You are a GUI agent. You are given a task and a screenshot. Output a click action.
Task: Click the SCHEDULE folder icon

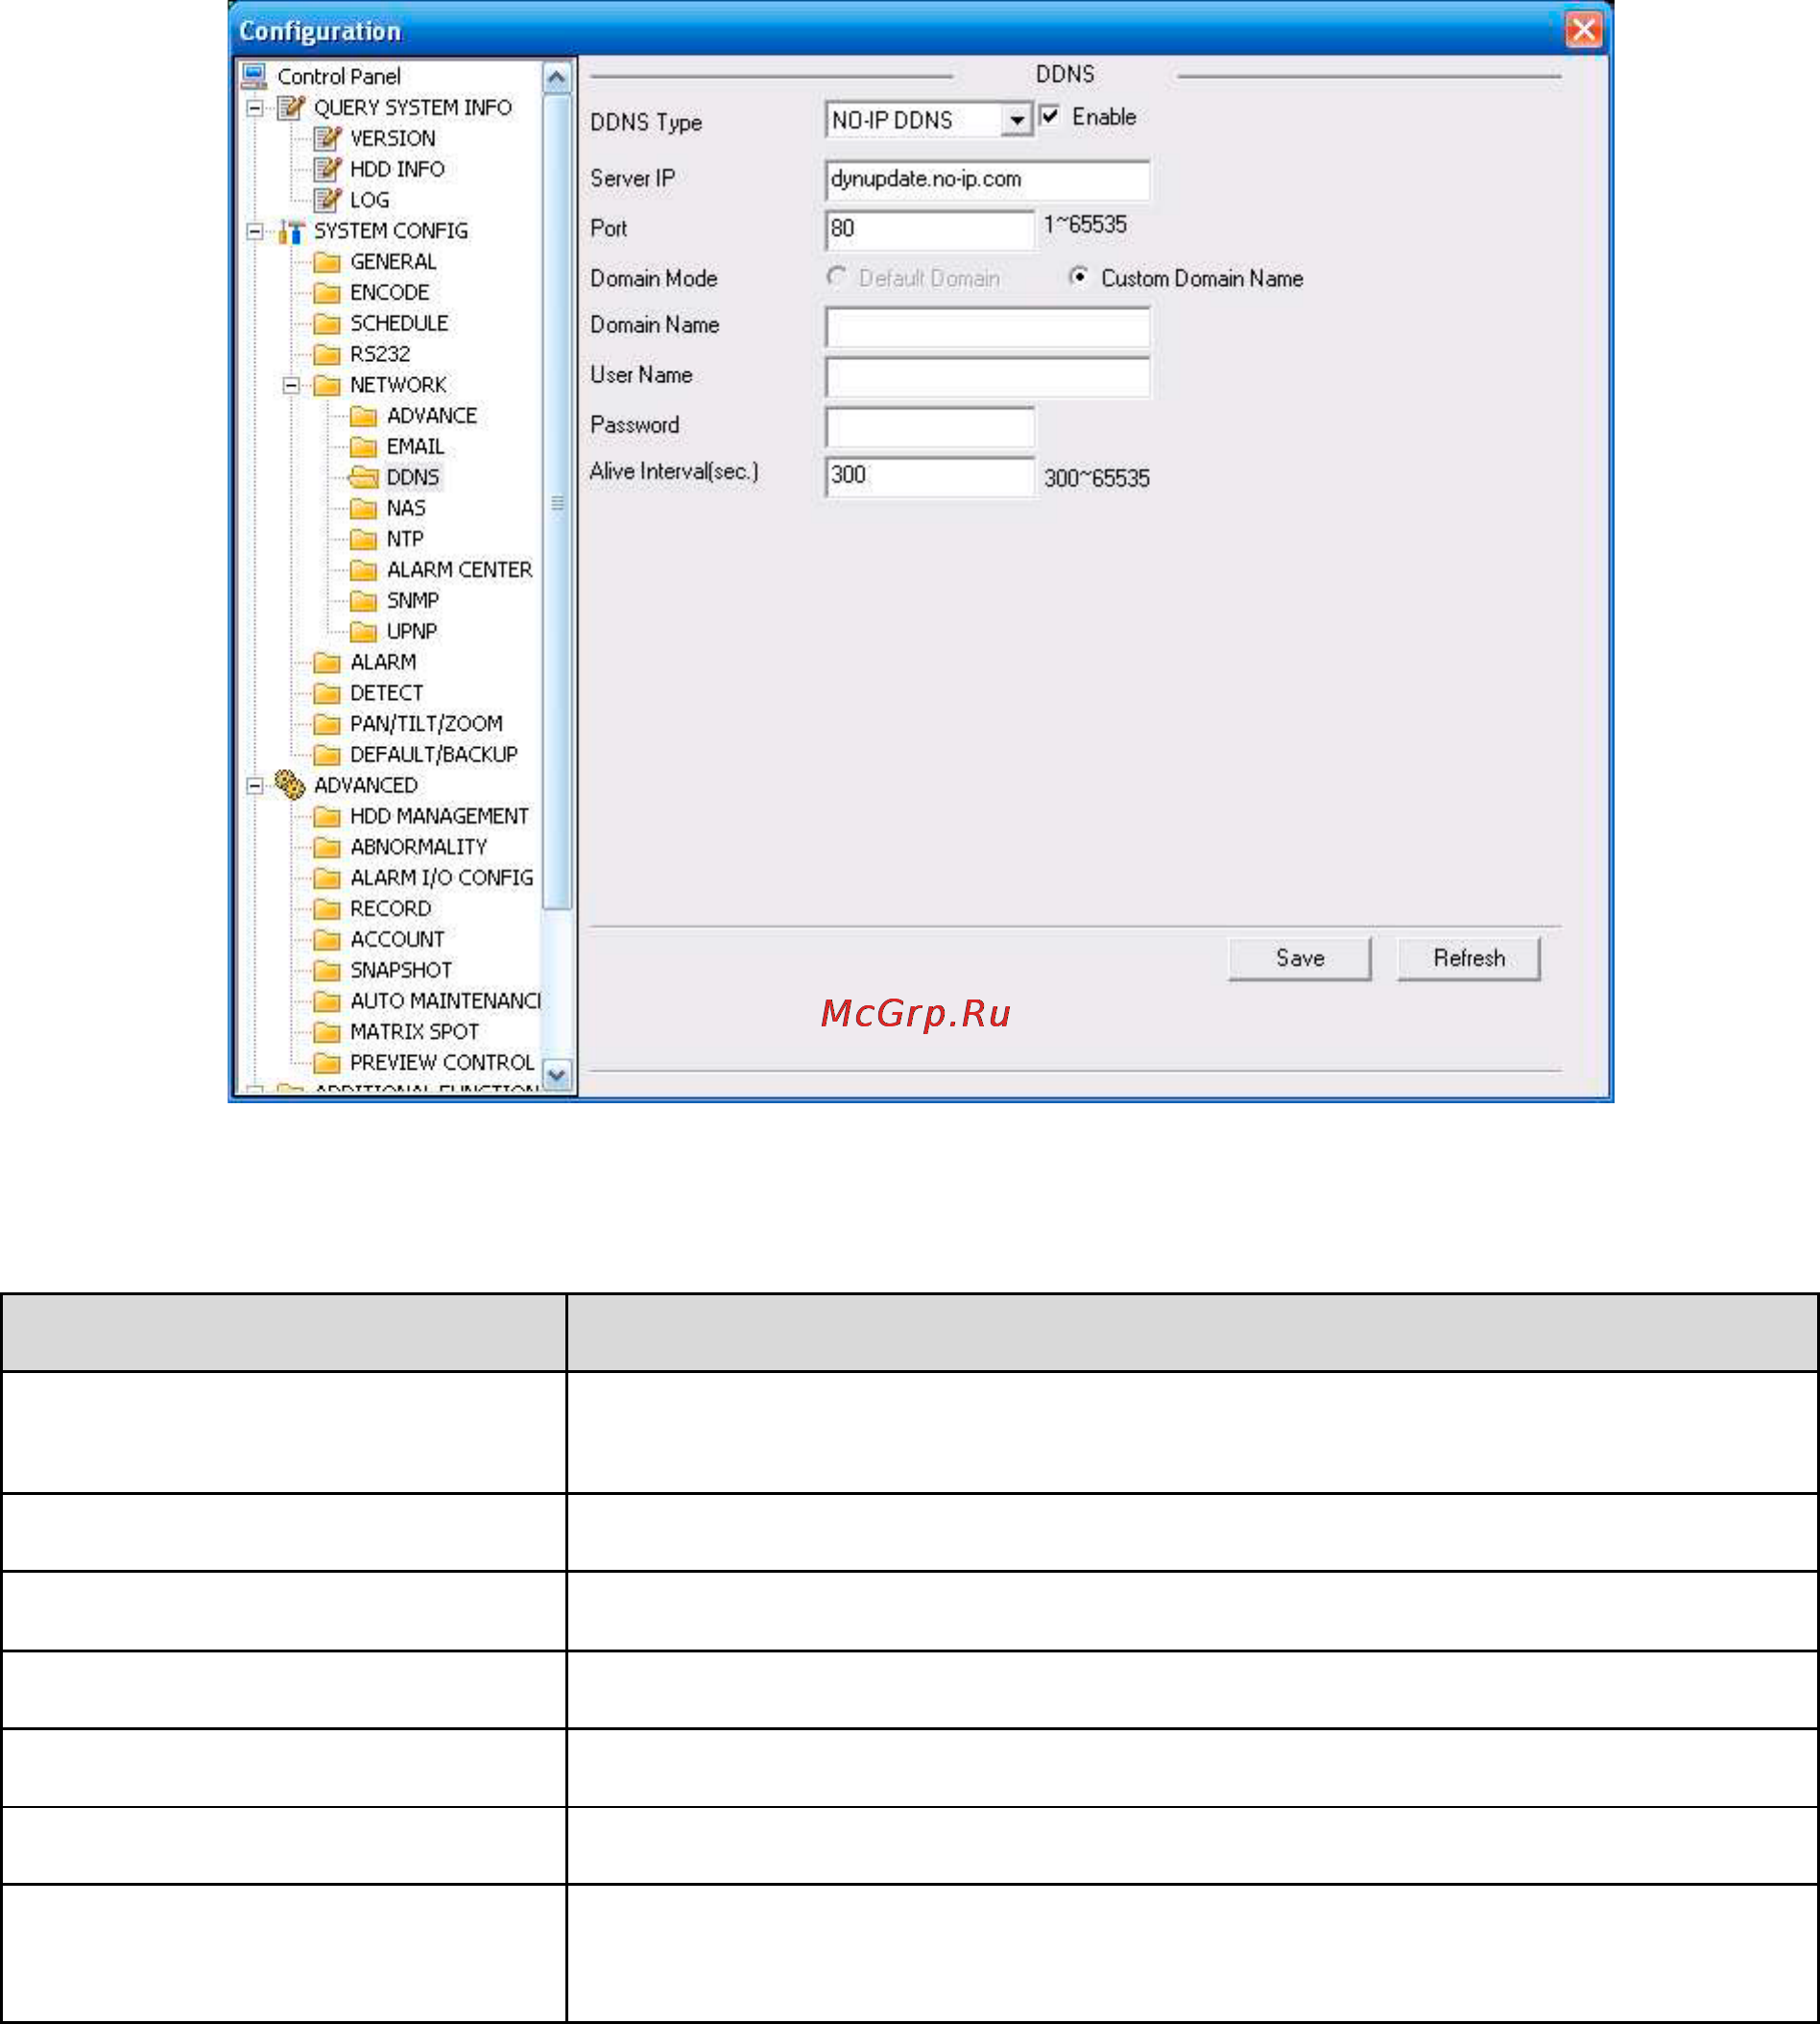(327, 324)
